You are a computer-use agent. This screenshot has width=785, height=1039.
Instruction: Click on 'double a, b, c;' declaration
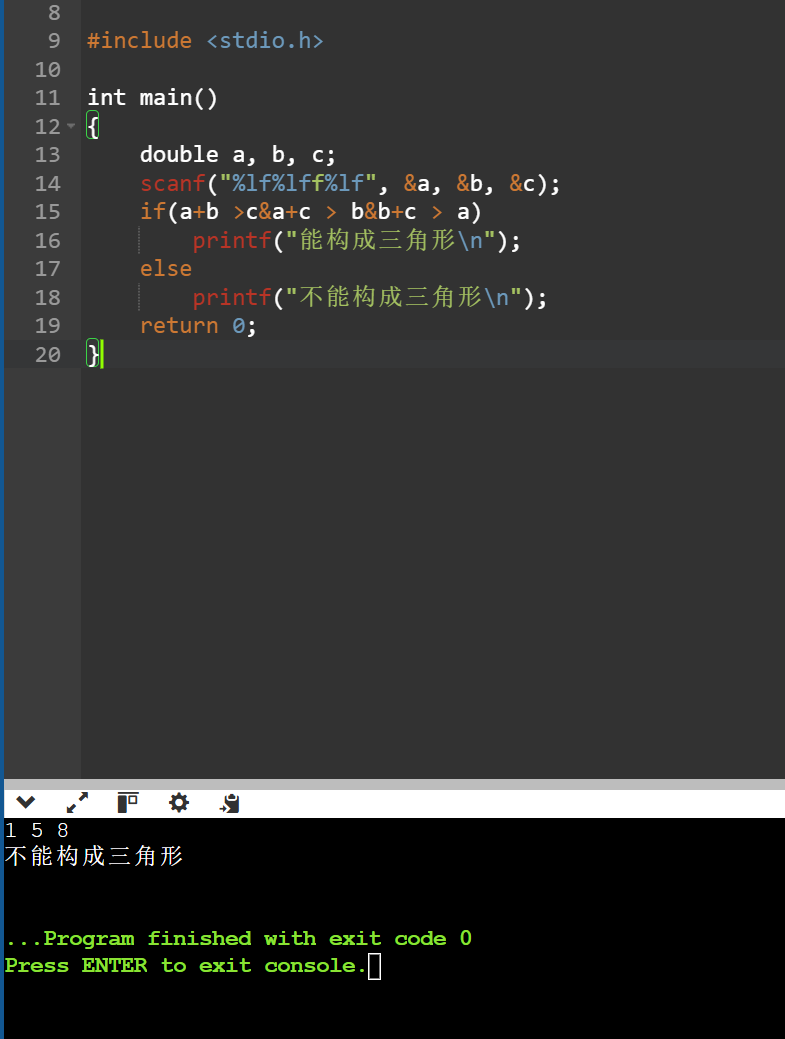[x=238, y=154]
